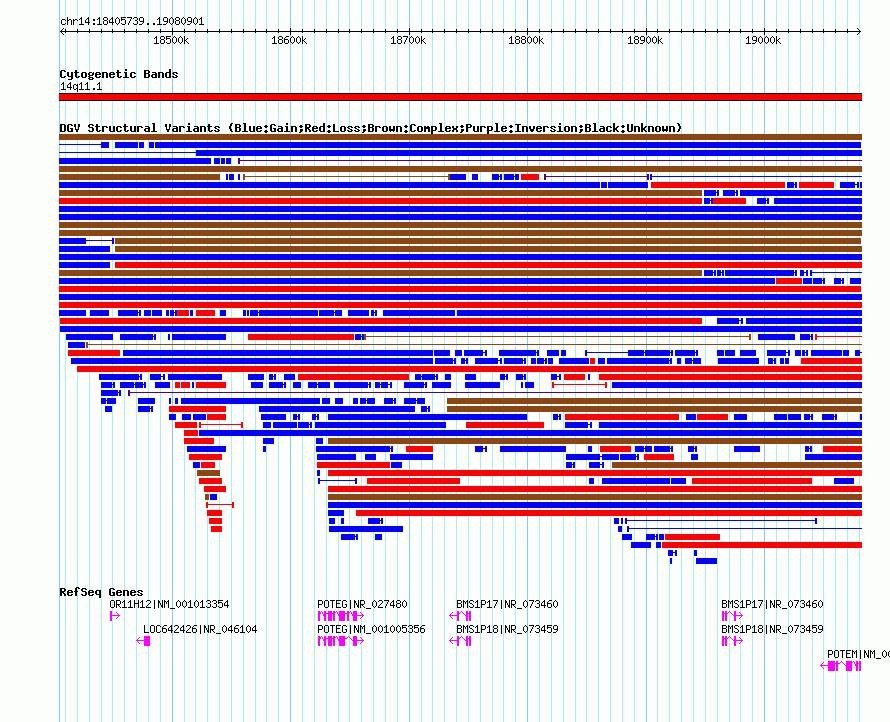This screenshot has width=890, height=722.
Task: Select the left BMS1P18 reverse-strand gene glyph
Action: pyautogui.click(x=460, y=641)
